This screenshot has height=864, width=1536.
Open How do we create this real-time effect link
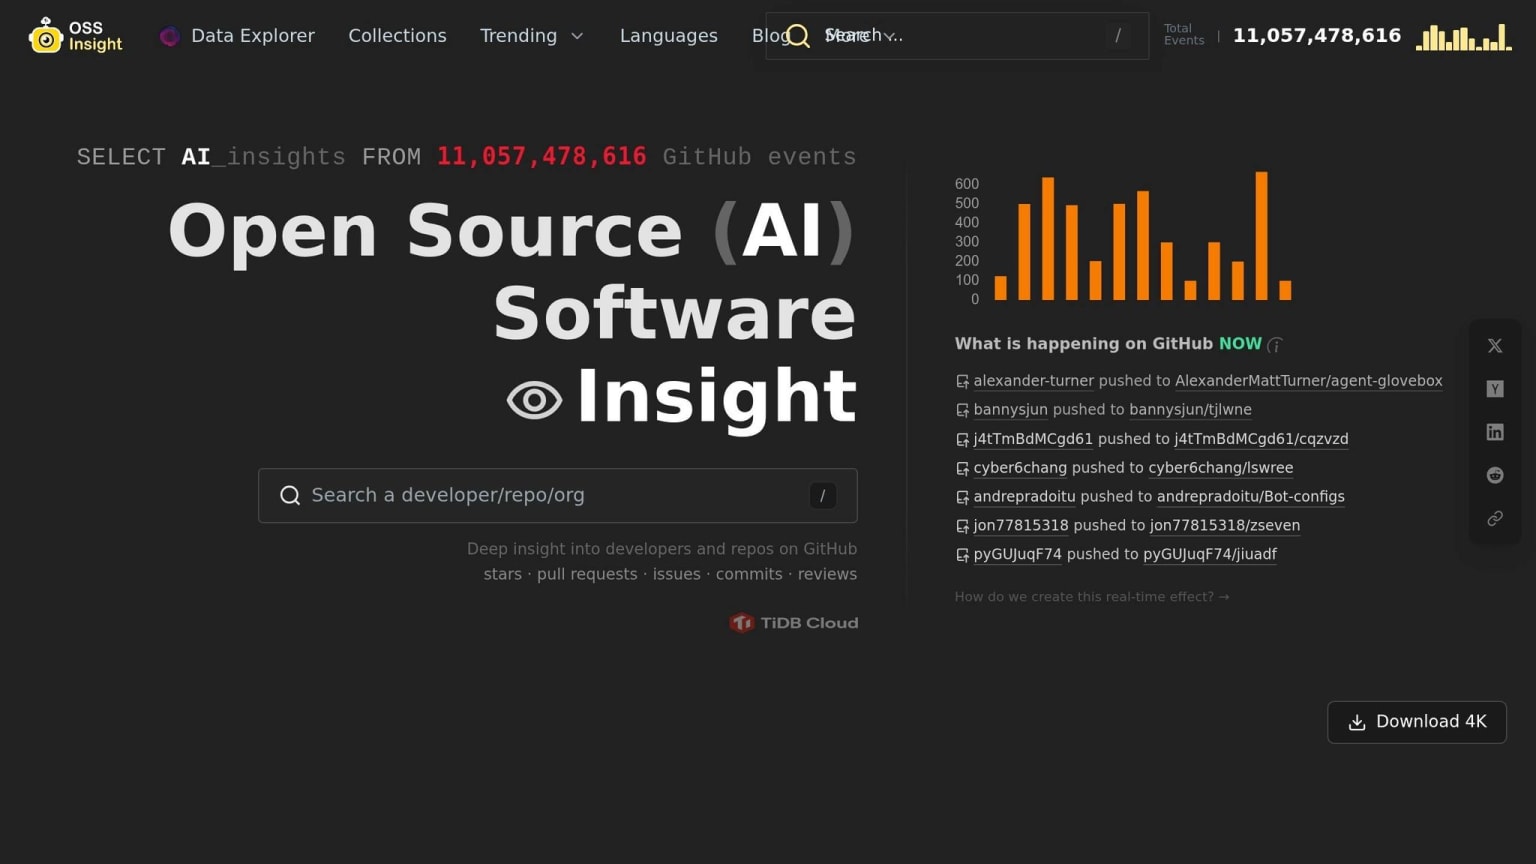tap(1092, 597)
